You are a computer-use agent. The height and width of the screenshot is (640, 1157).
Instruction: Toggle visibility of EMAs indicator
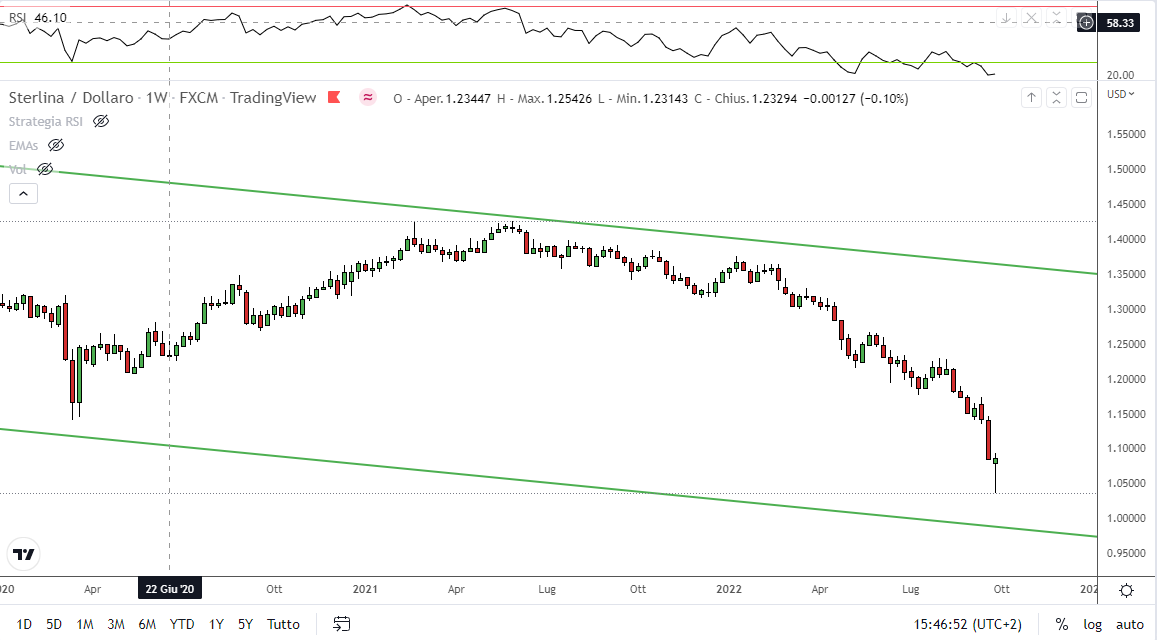(x=56, y=145)
